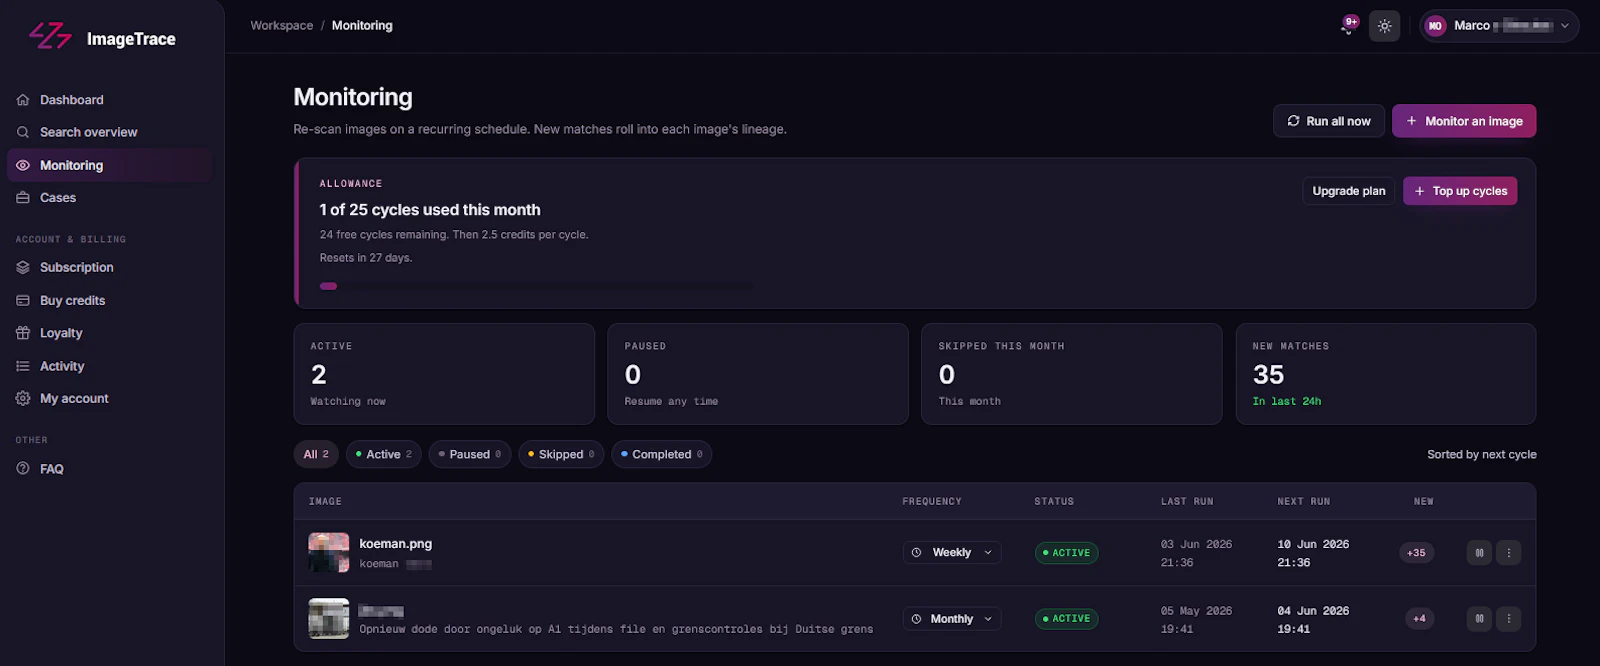This screenshot has width=1600, height=666.
Task: Filter list by Paused status
Action: pyautogui.click(x=470, y=454)
